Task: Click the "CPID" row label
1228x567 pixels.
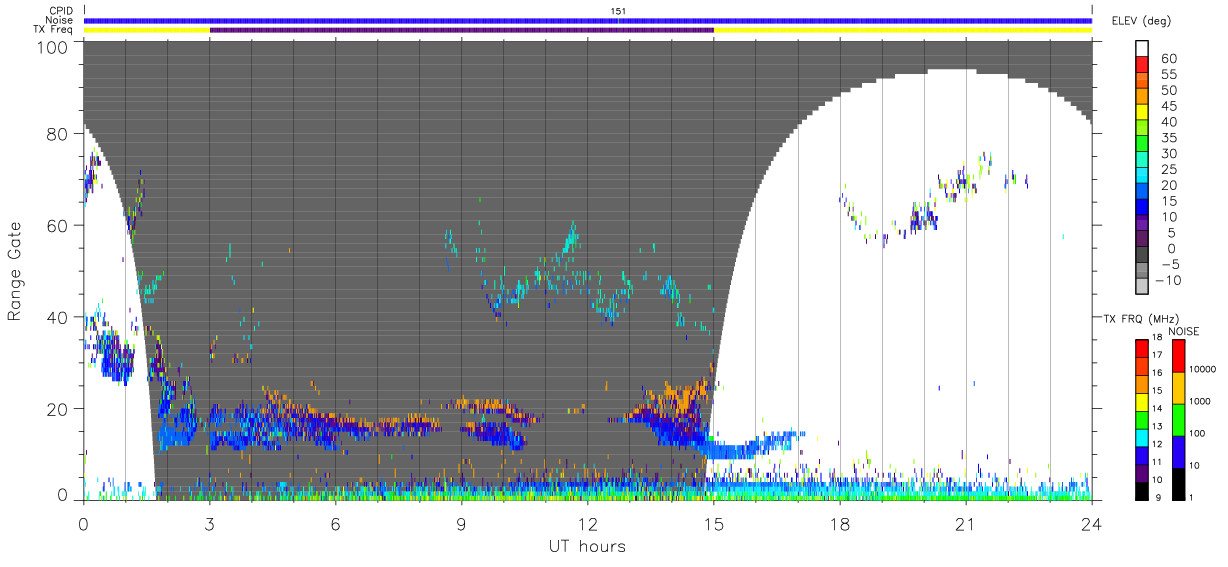Action: [61, 11]
